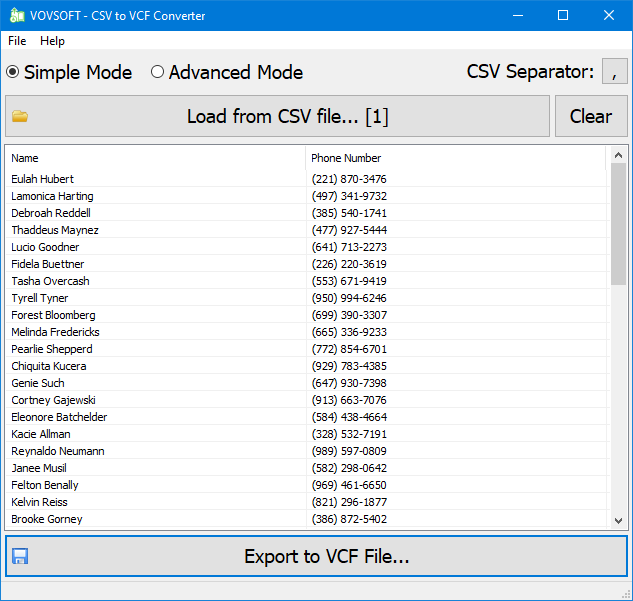Click the Export to VCF File button label
The height and width of the screenshot is (601, 633).
click(326, 556)
